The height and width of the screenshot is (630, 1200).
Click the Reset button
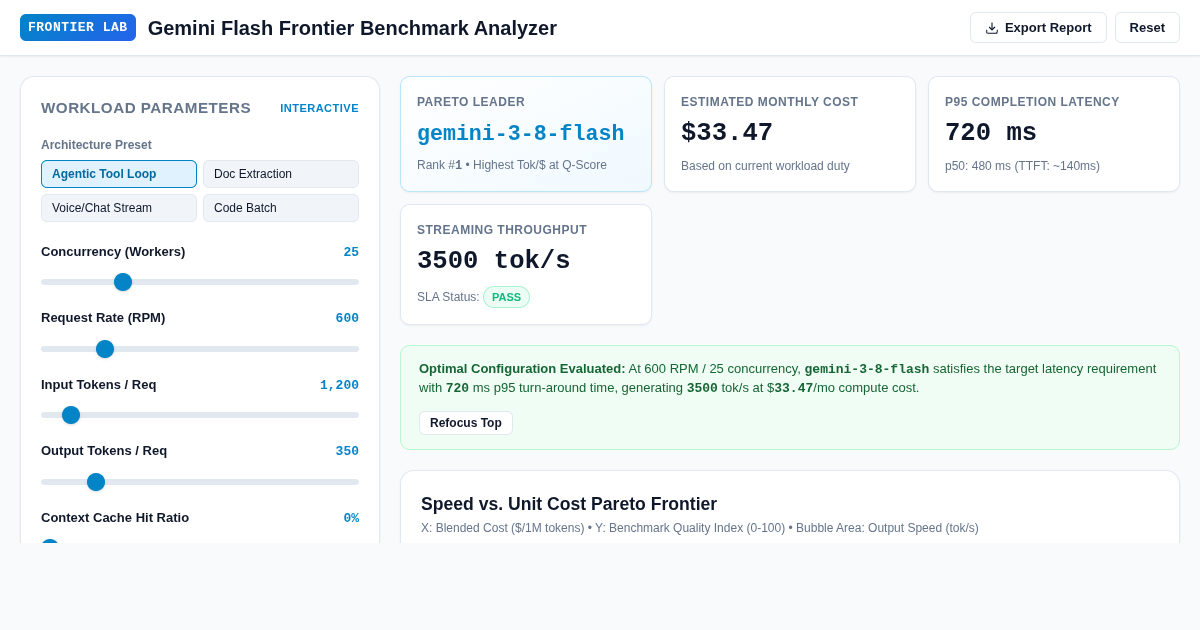coord(1147,28)
